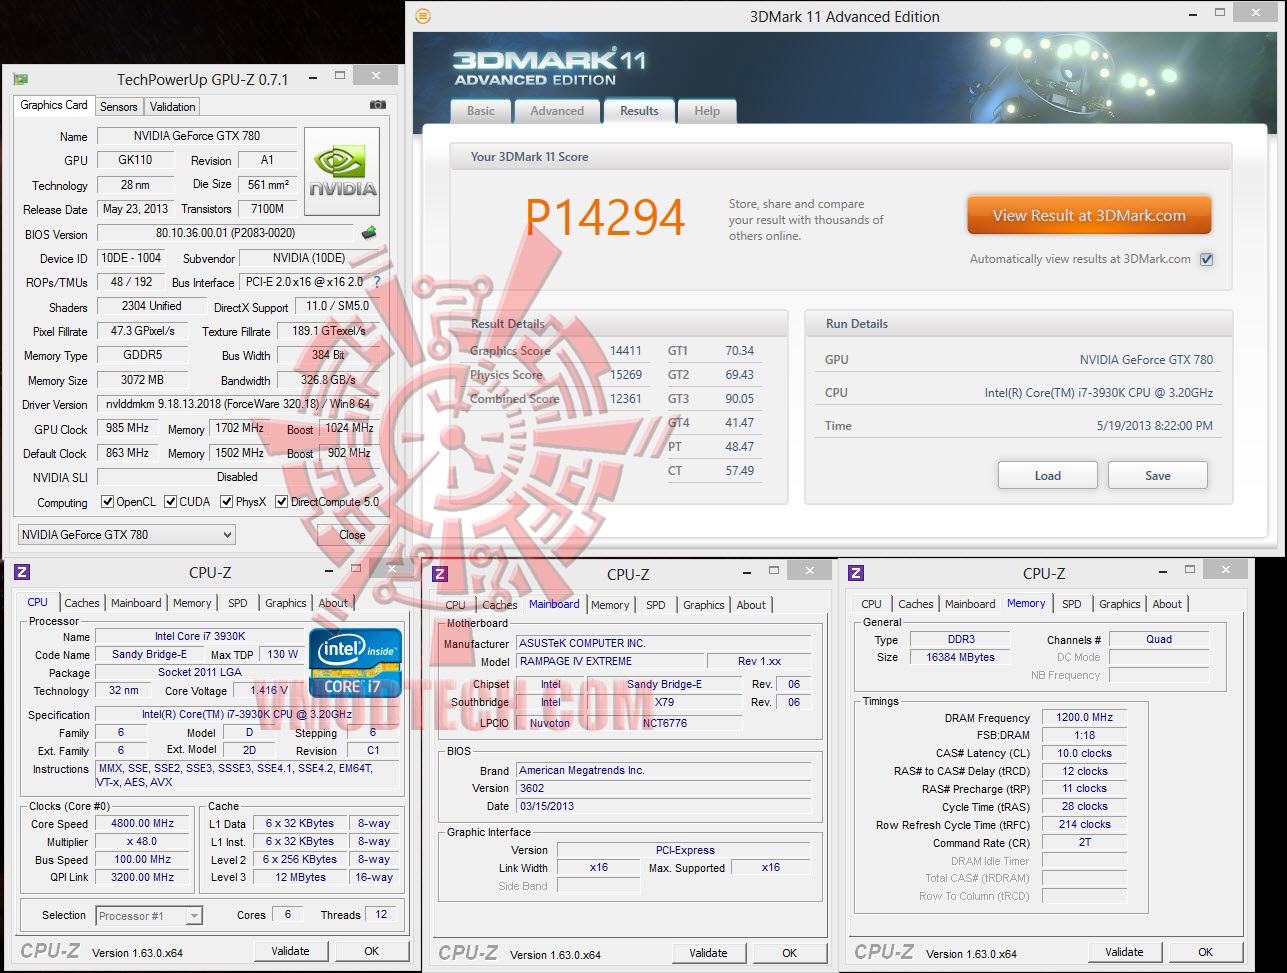
Task: Click OK in CPU-Z timings window
Action: pos(1206,952)
